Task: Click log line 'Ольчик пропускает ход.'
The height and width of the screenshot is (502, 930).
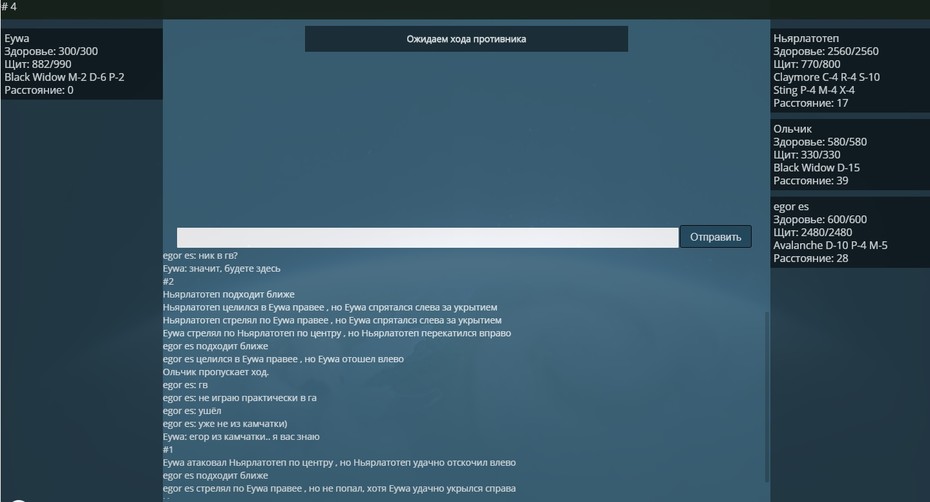Action: [216, 372]
